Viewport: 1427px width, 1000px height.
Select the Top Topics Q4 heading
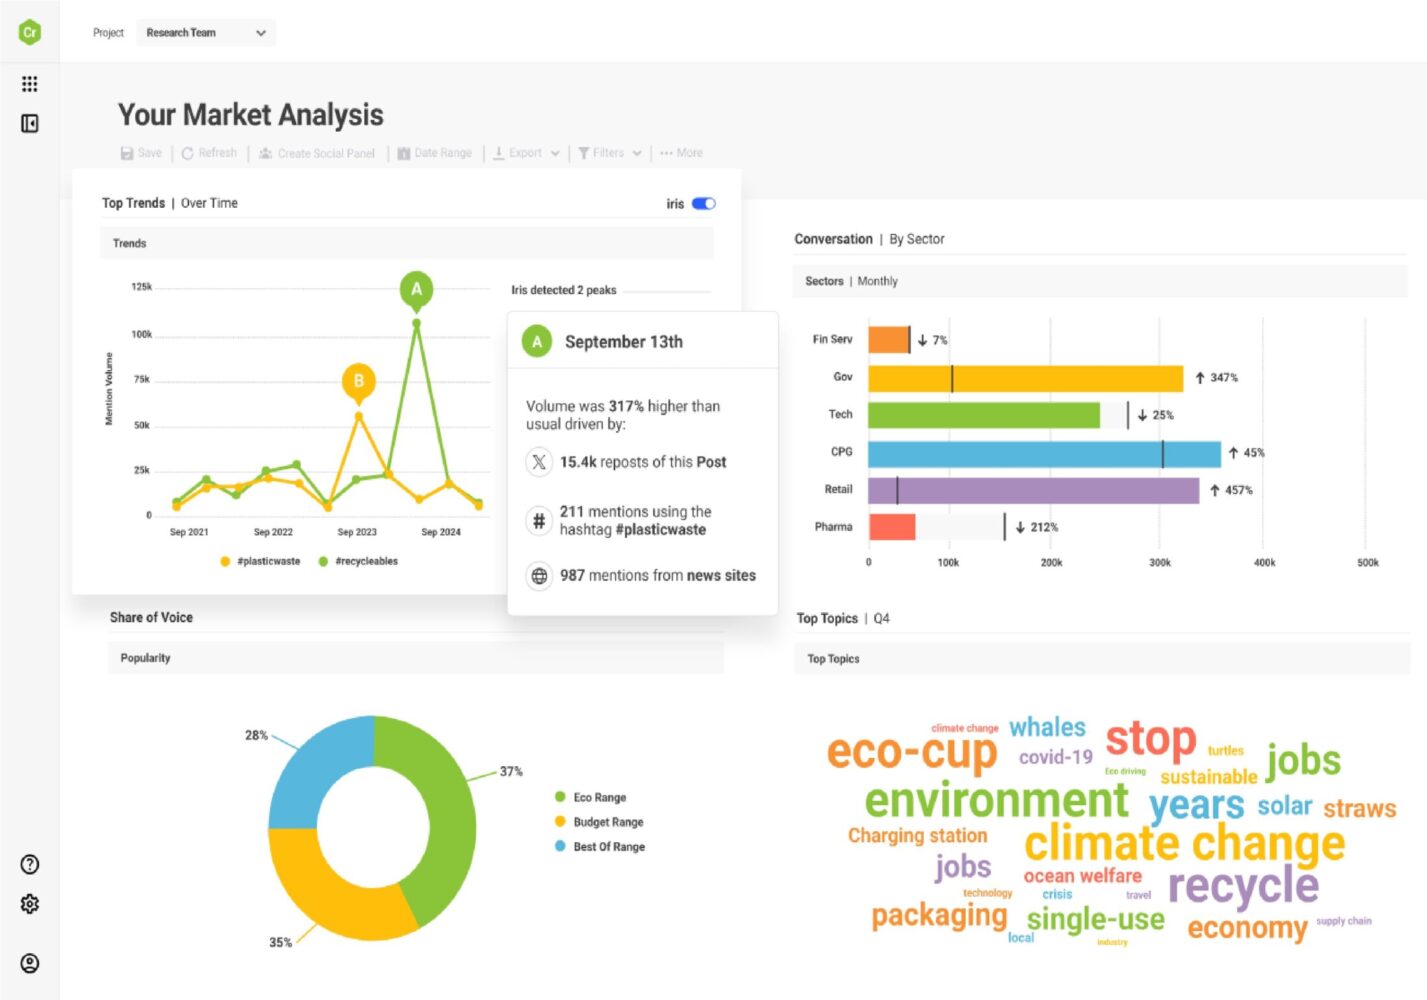click(843, 618)
